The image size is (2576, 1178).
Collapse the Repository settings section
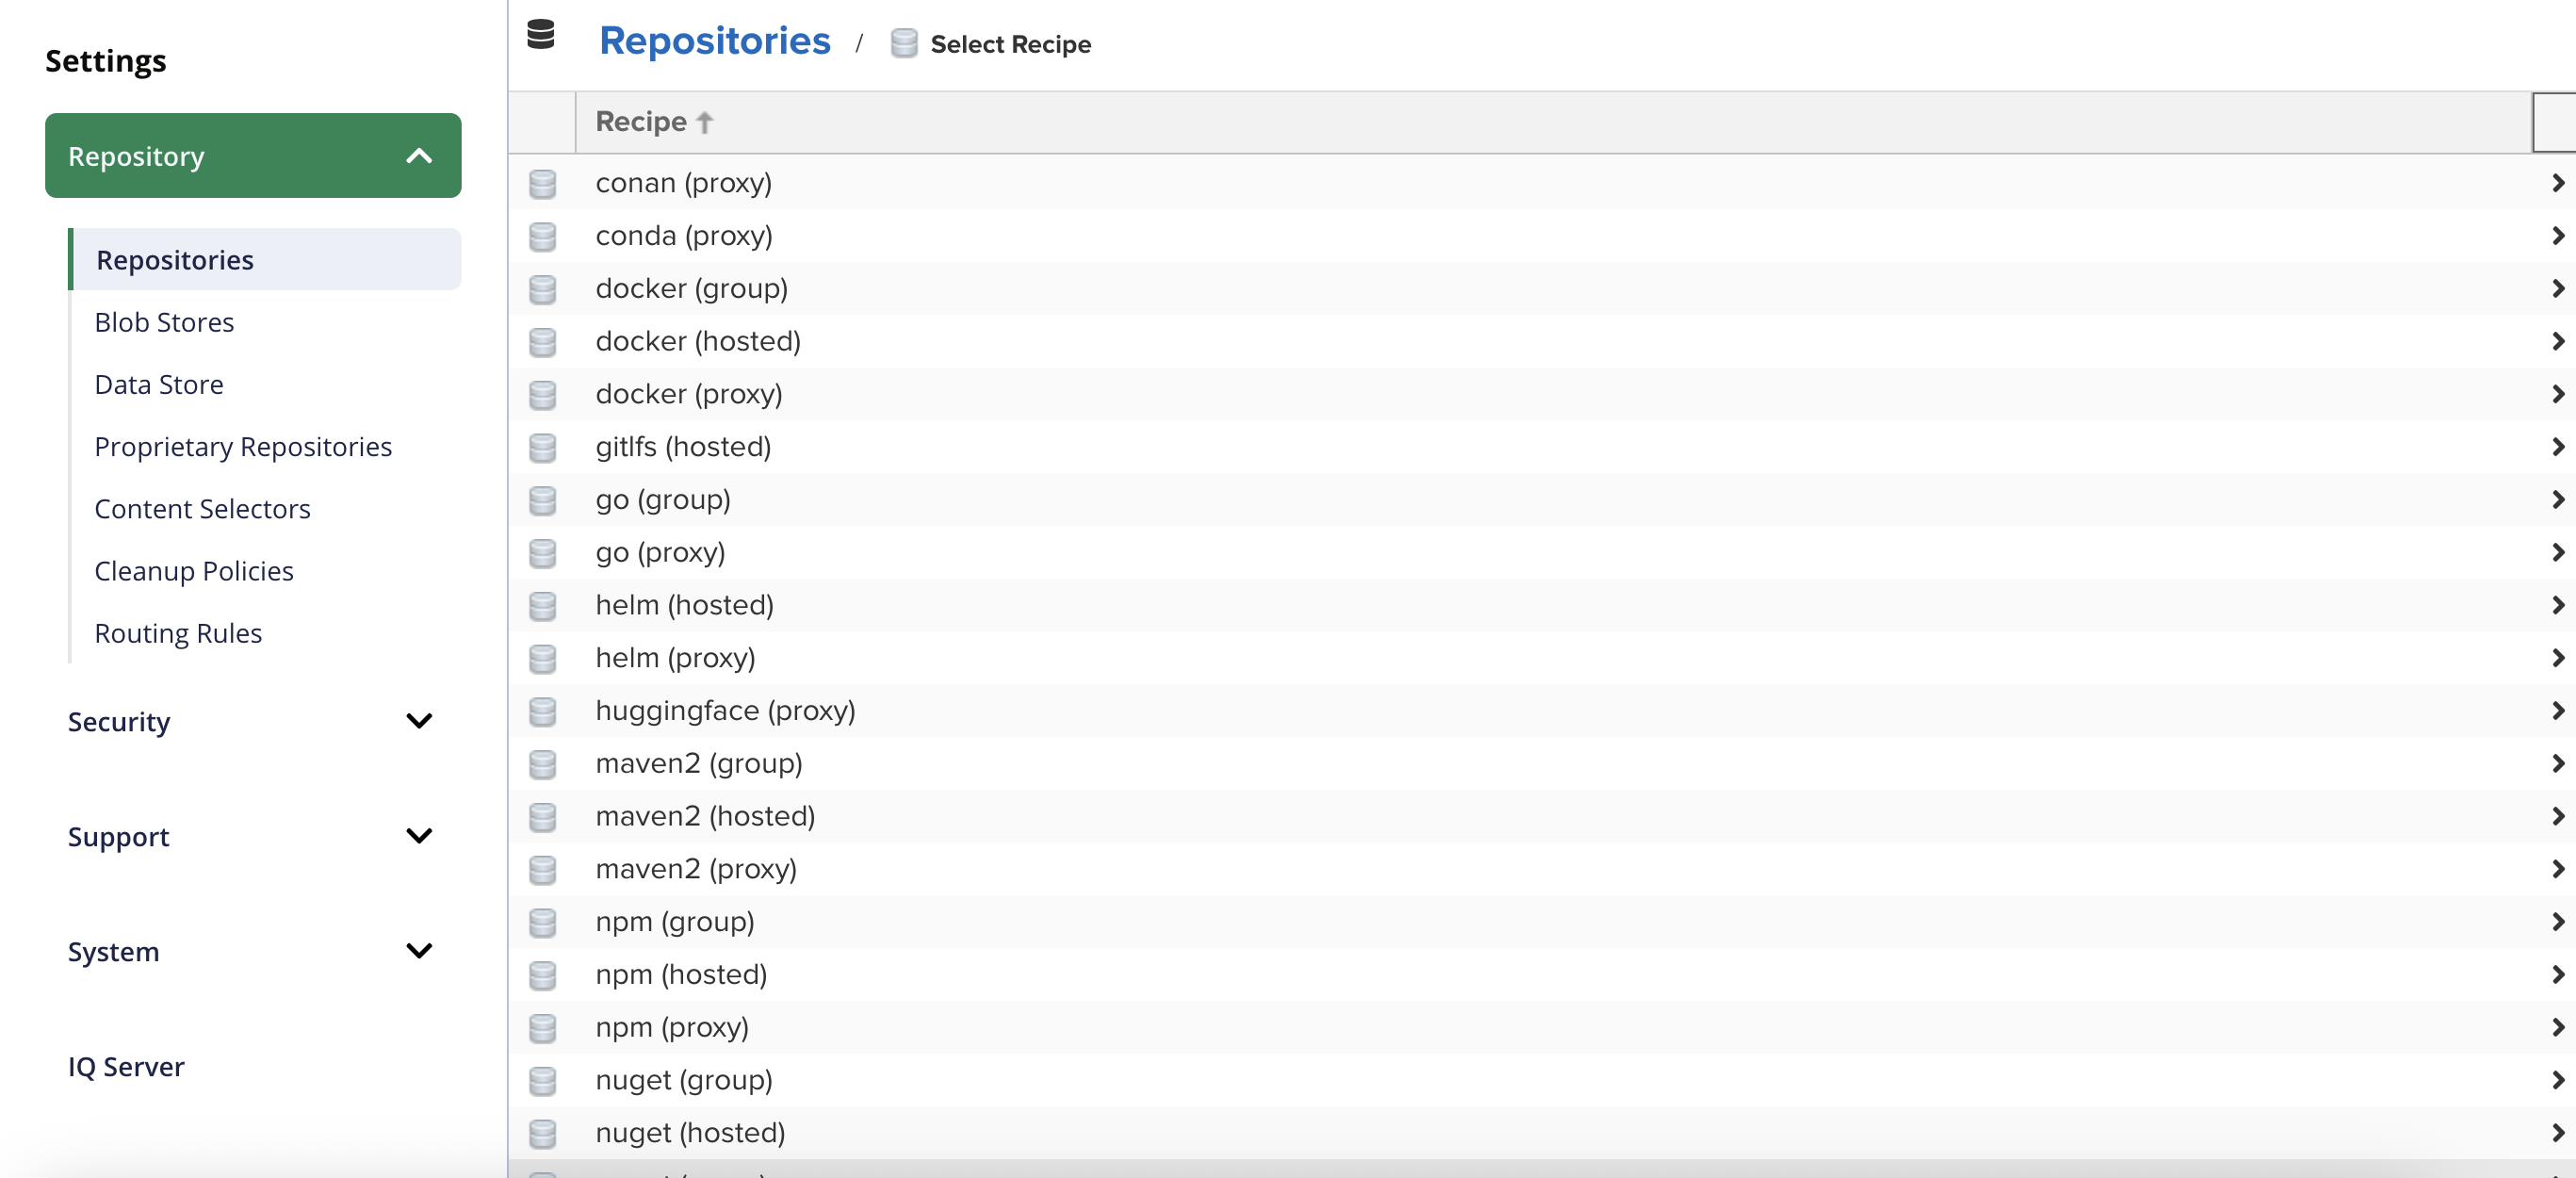click(x=419, y=156)
